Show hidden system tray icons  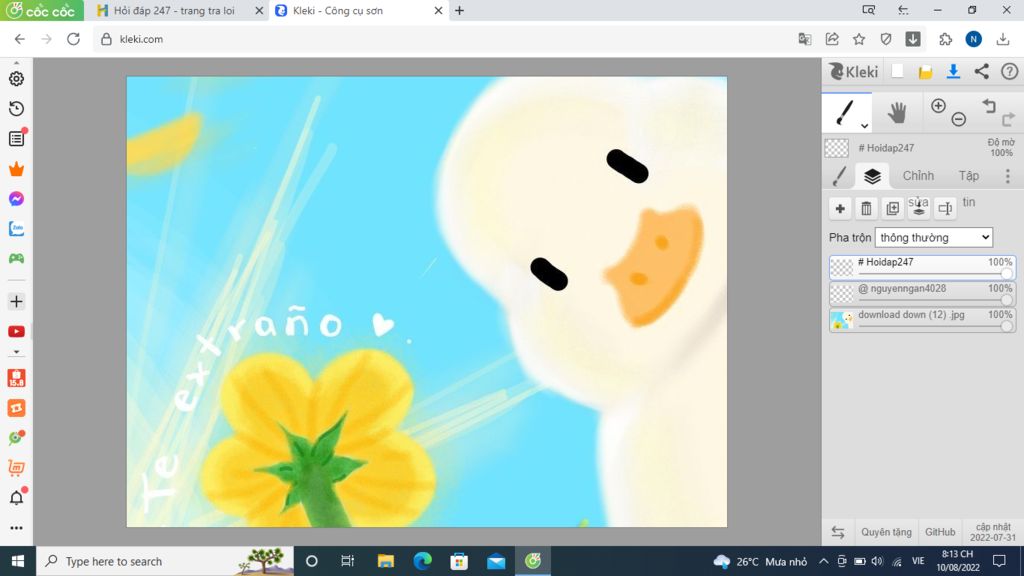[823, 561]
